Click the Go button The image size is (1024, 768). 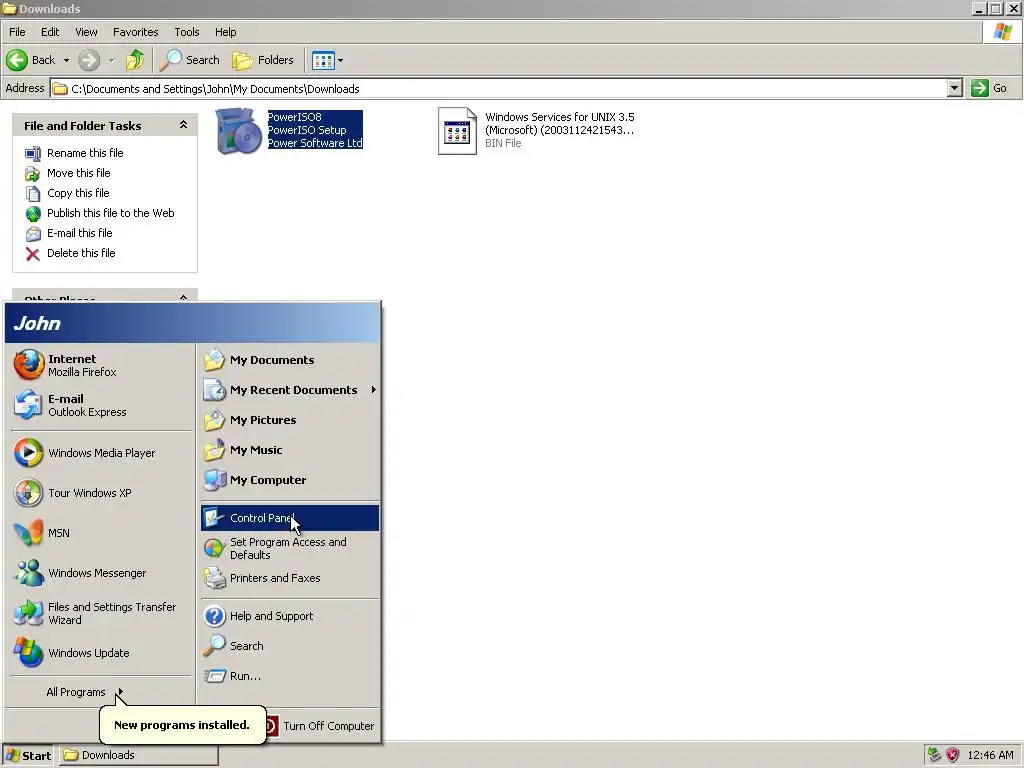click(x=989, y=88)
